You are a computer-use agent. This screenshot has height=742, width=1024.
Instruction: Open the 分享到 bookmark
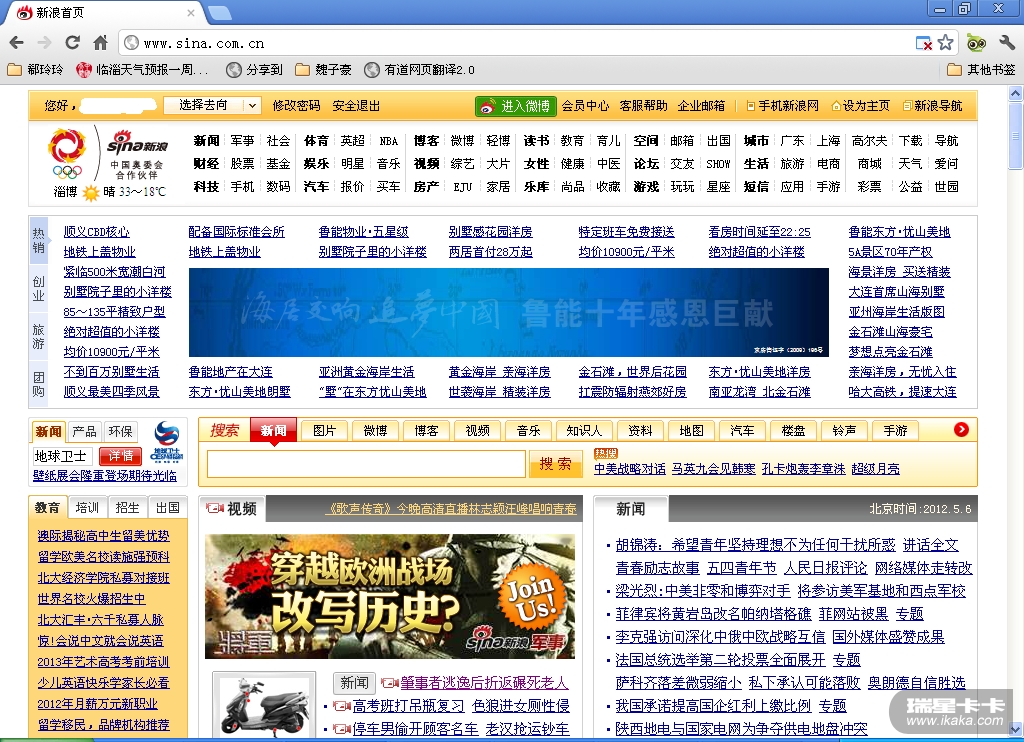(x=254, y=69)
